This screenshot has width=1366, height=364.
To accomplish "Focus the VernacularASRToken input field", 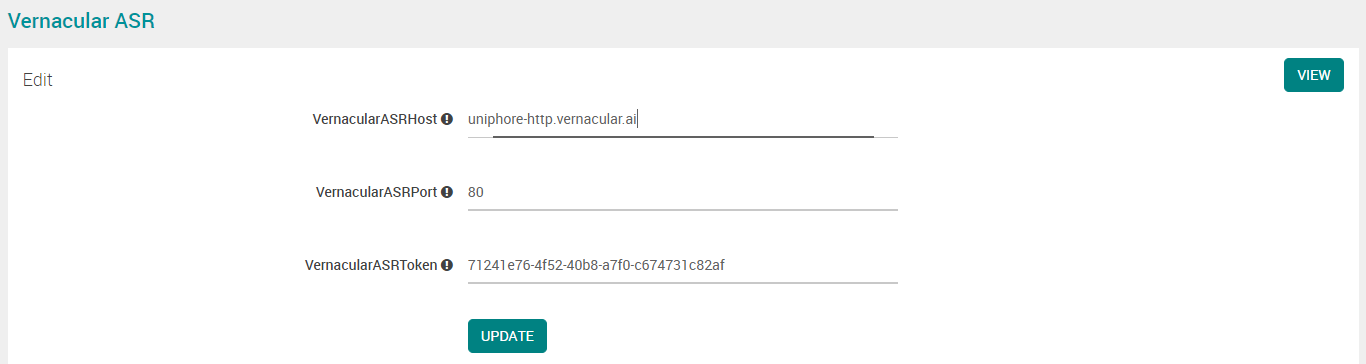I will point(683,265).
